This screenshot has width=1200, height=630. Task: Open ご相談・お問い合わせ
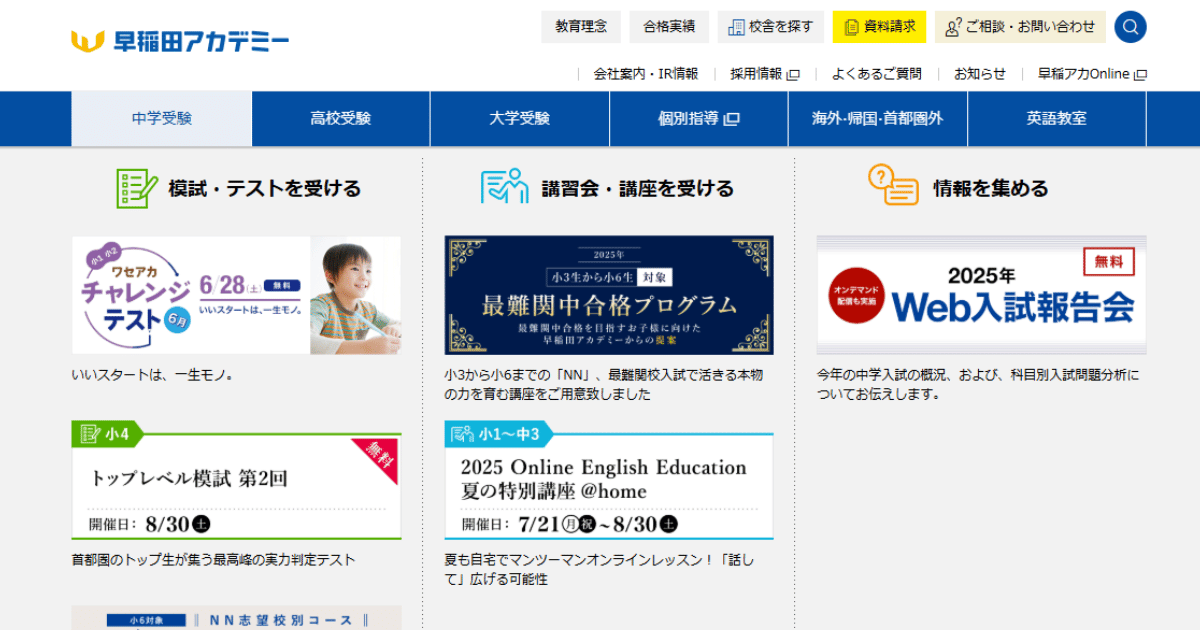tap(1020, 27)
